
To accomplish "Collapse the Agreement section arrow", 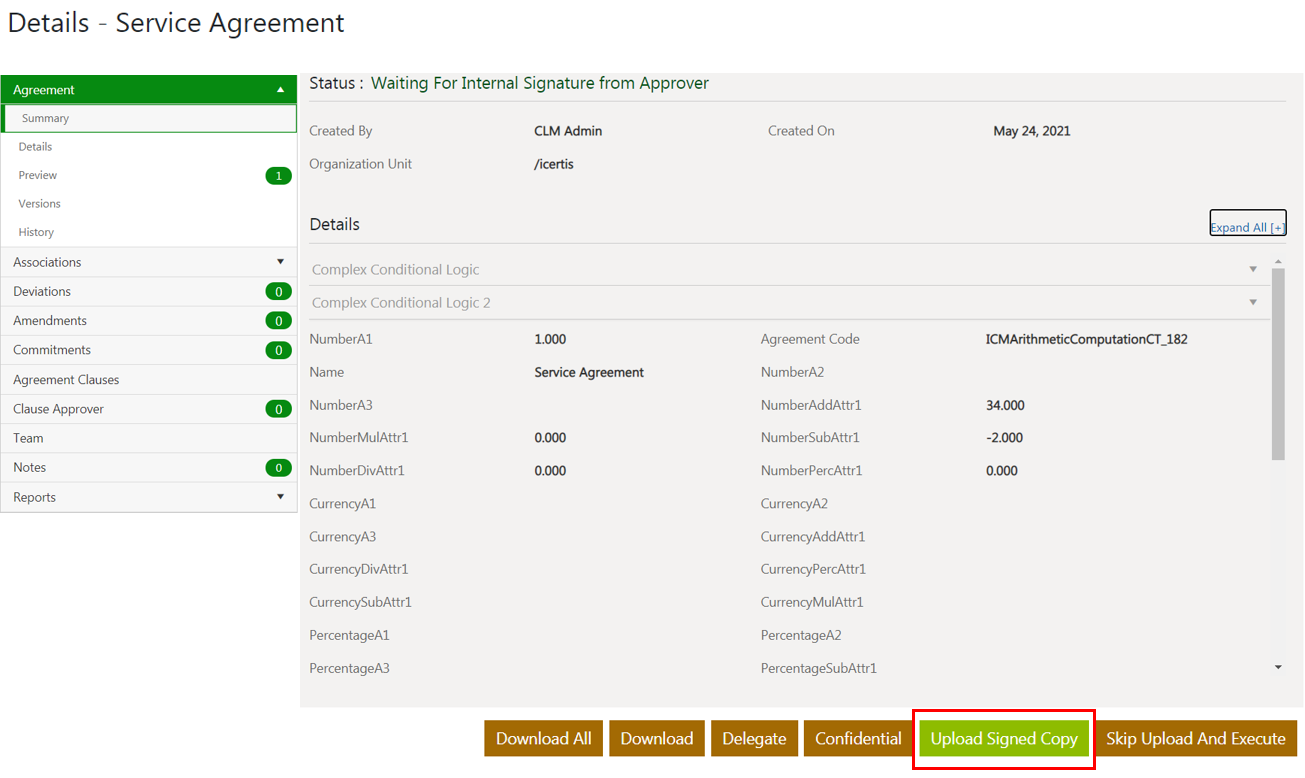I will [280, 90].
